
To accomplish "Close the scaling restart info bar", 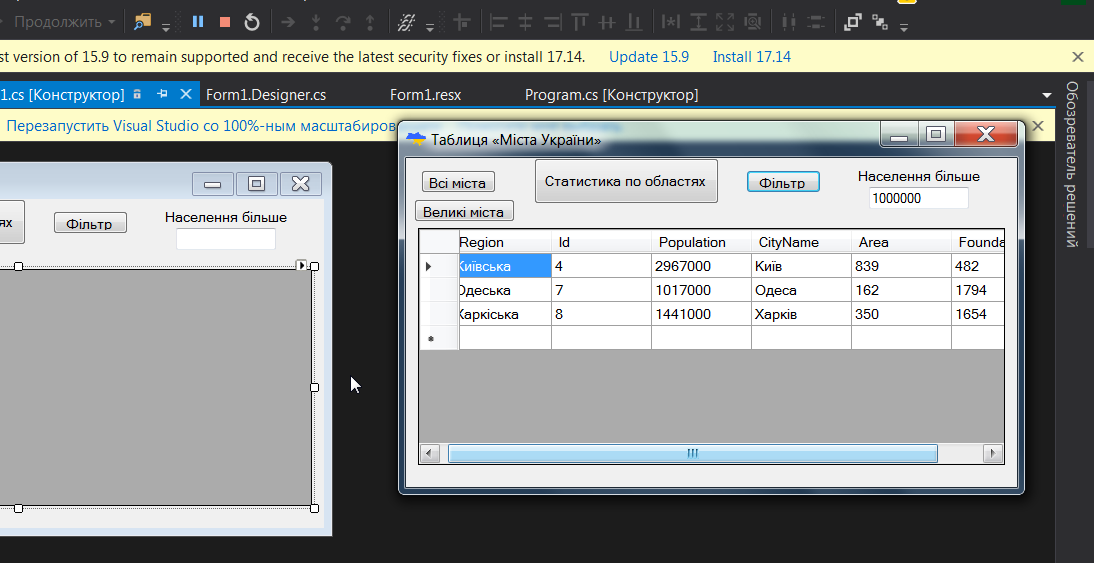I will pyautogui.click(x=1037, y=126).
